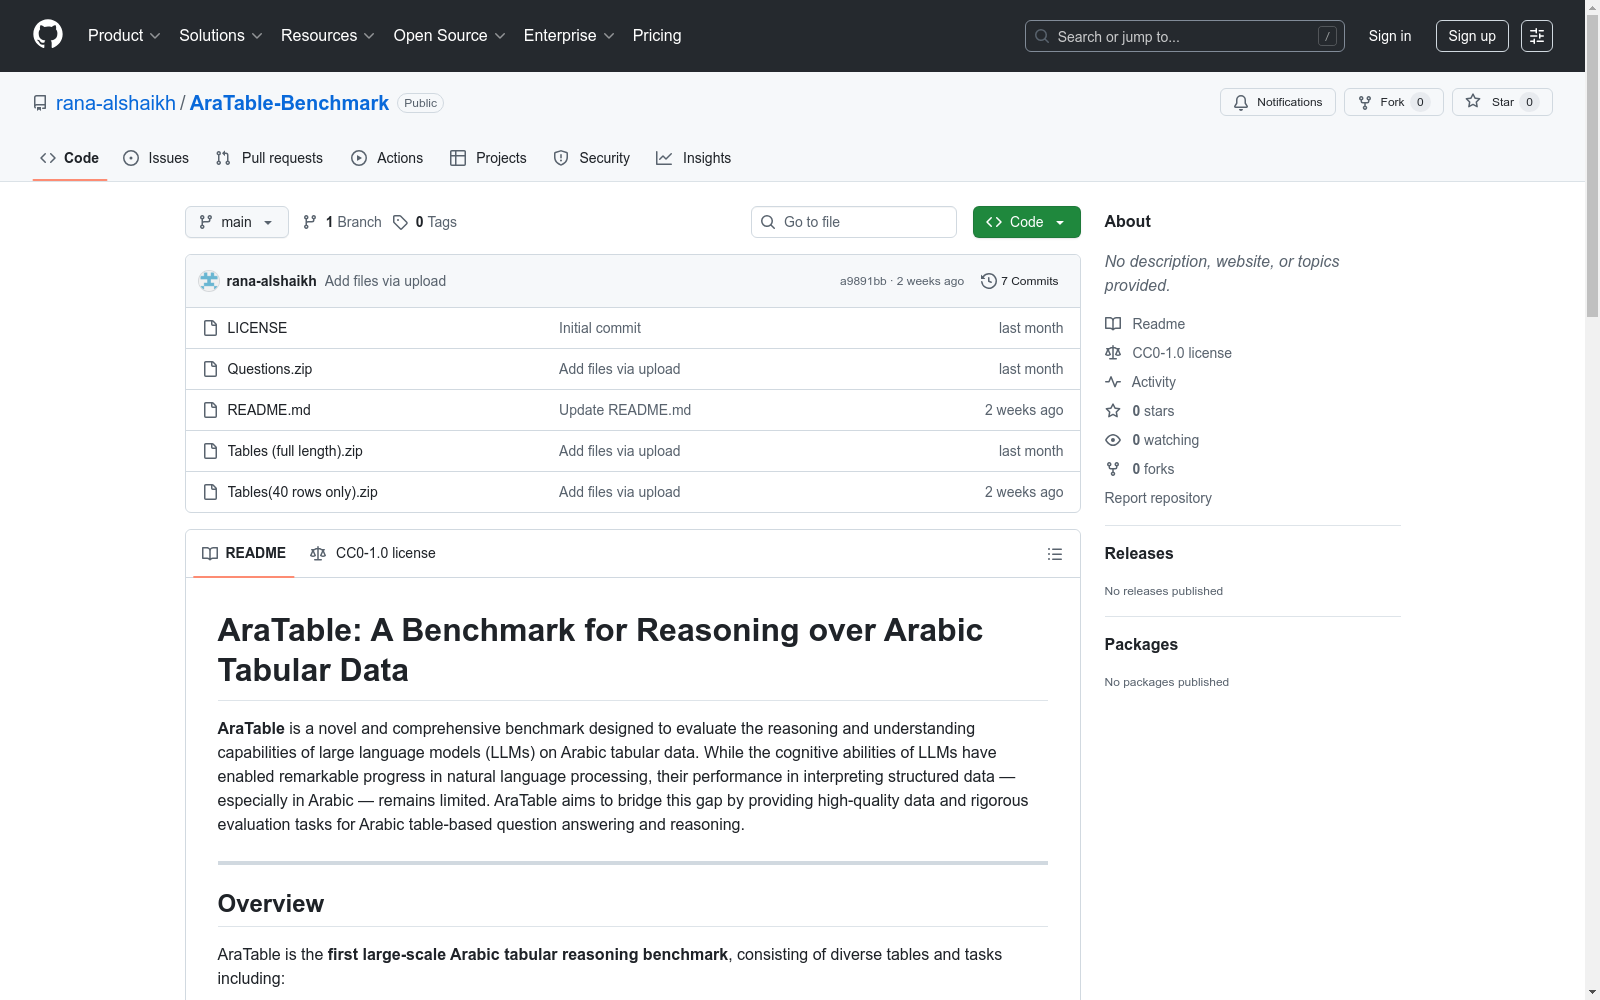Expand the Product menu
Viewport: 1600px width, 1000px height.
tap(124, 35)
